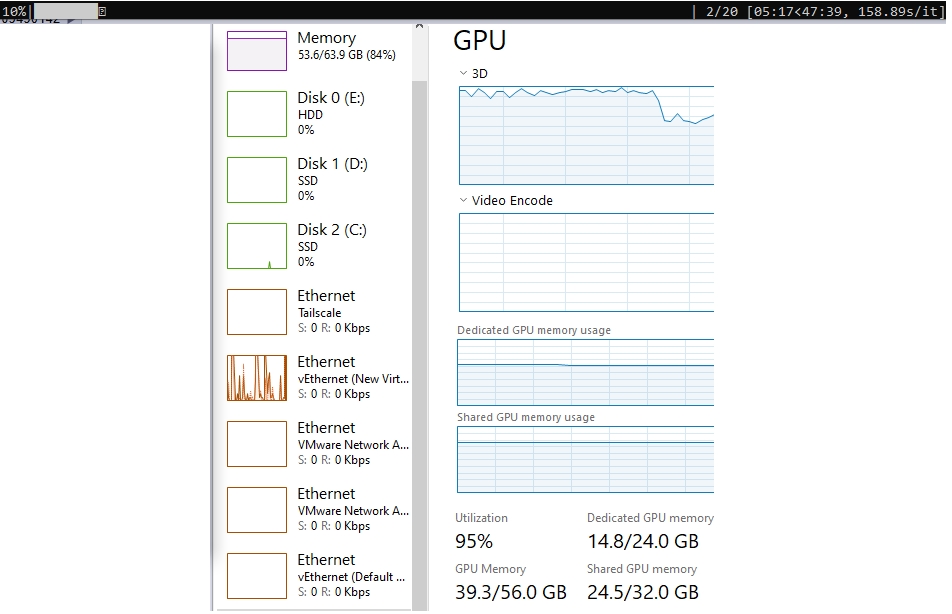Click the Disk 2 (C:) label text
The width and height of the screenshot is (952, 614).
coord(332,230)
